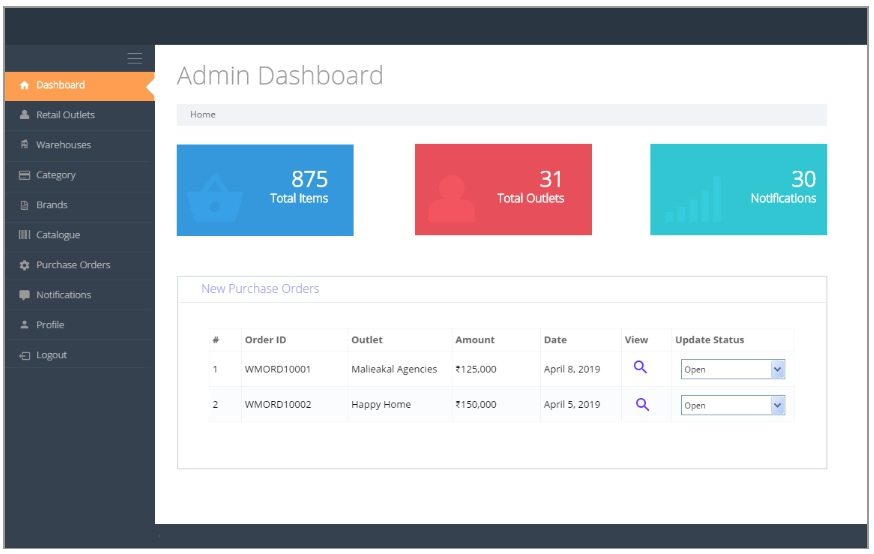This screenshot has width=874, height=554.
Task: Click the Dashboard home icon in sidebar
Action: click(x=24, y=86)
